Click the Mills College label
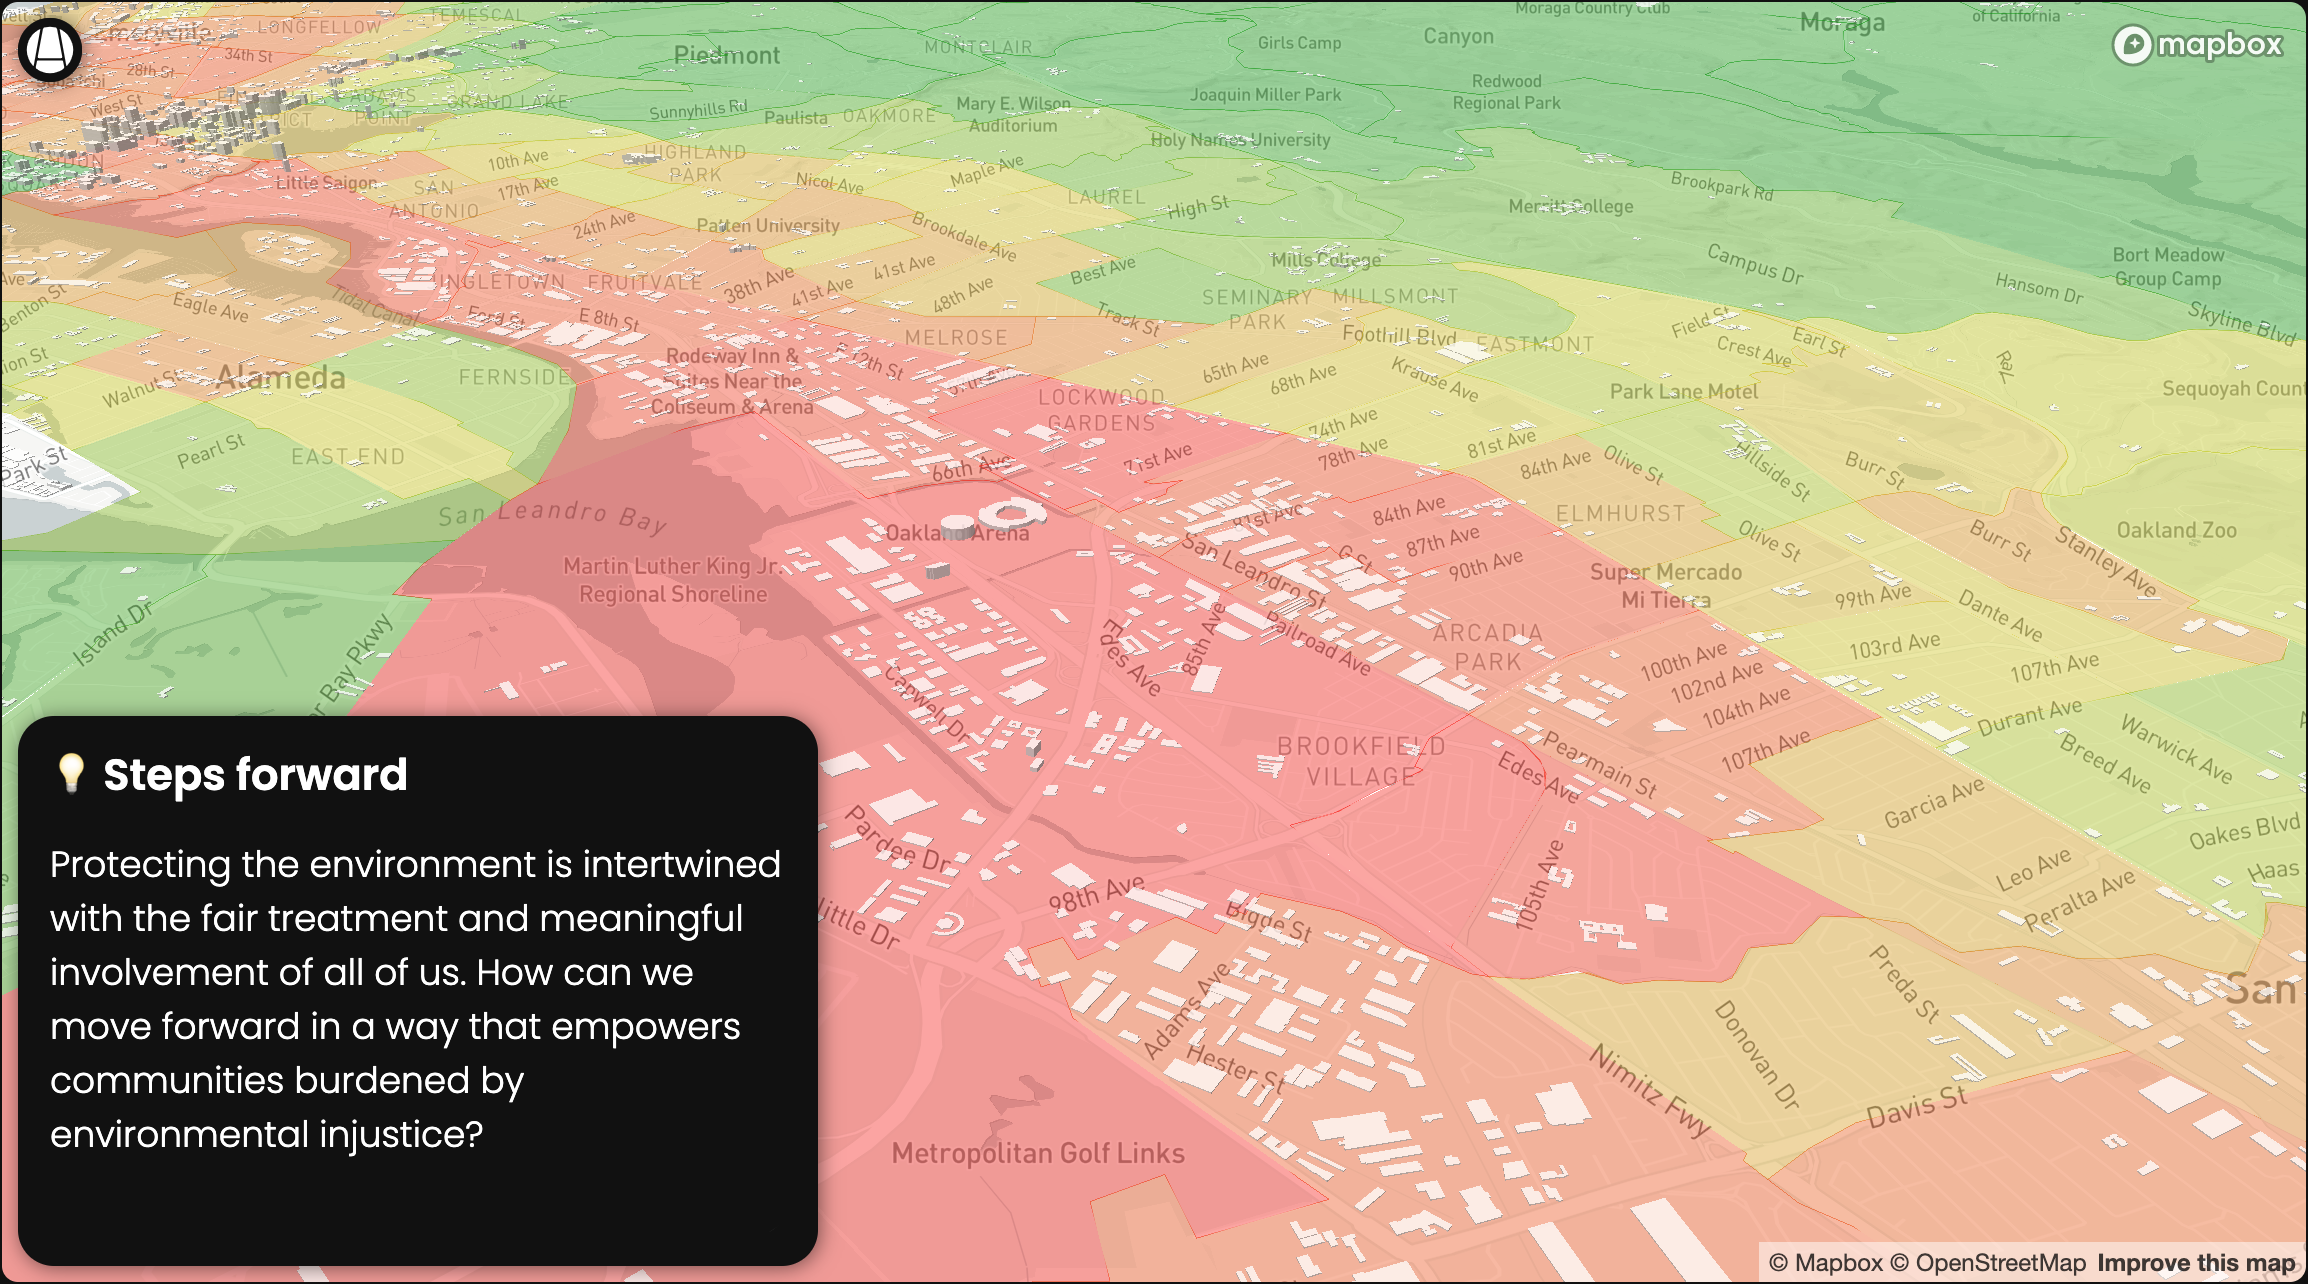 (1325, 260)
